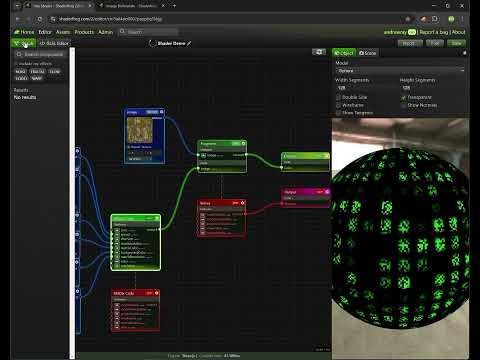Open the Model dropdown

point(400,71)
